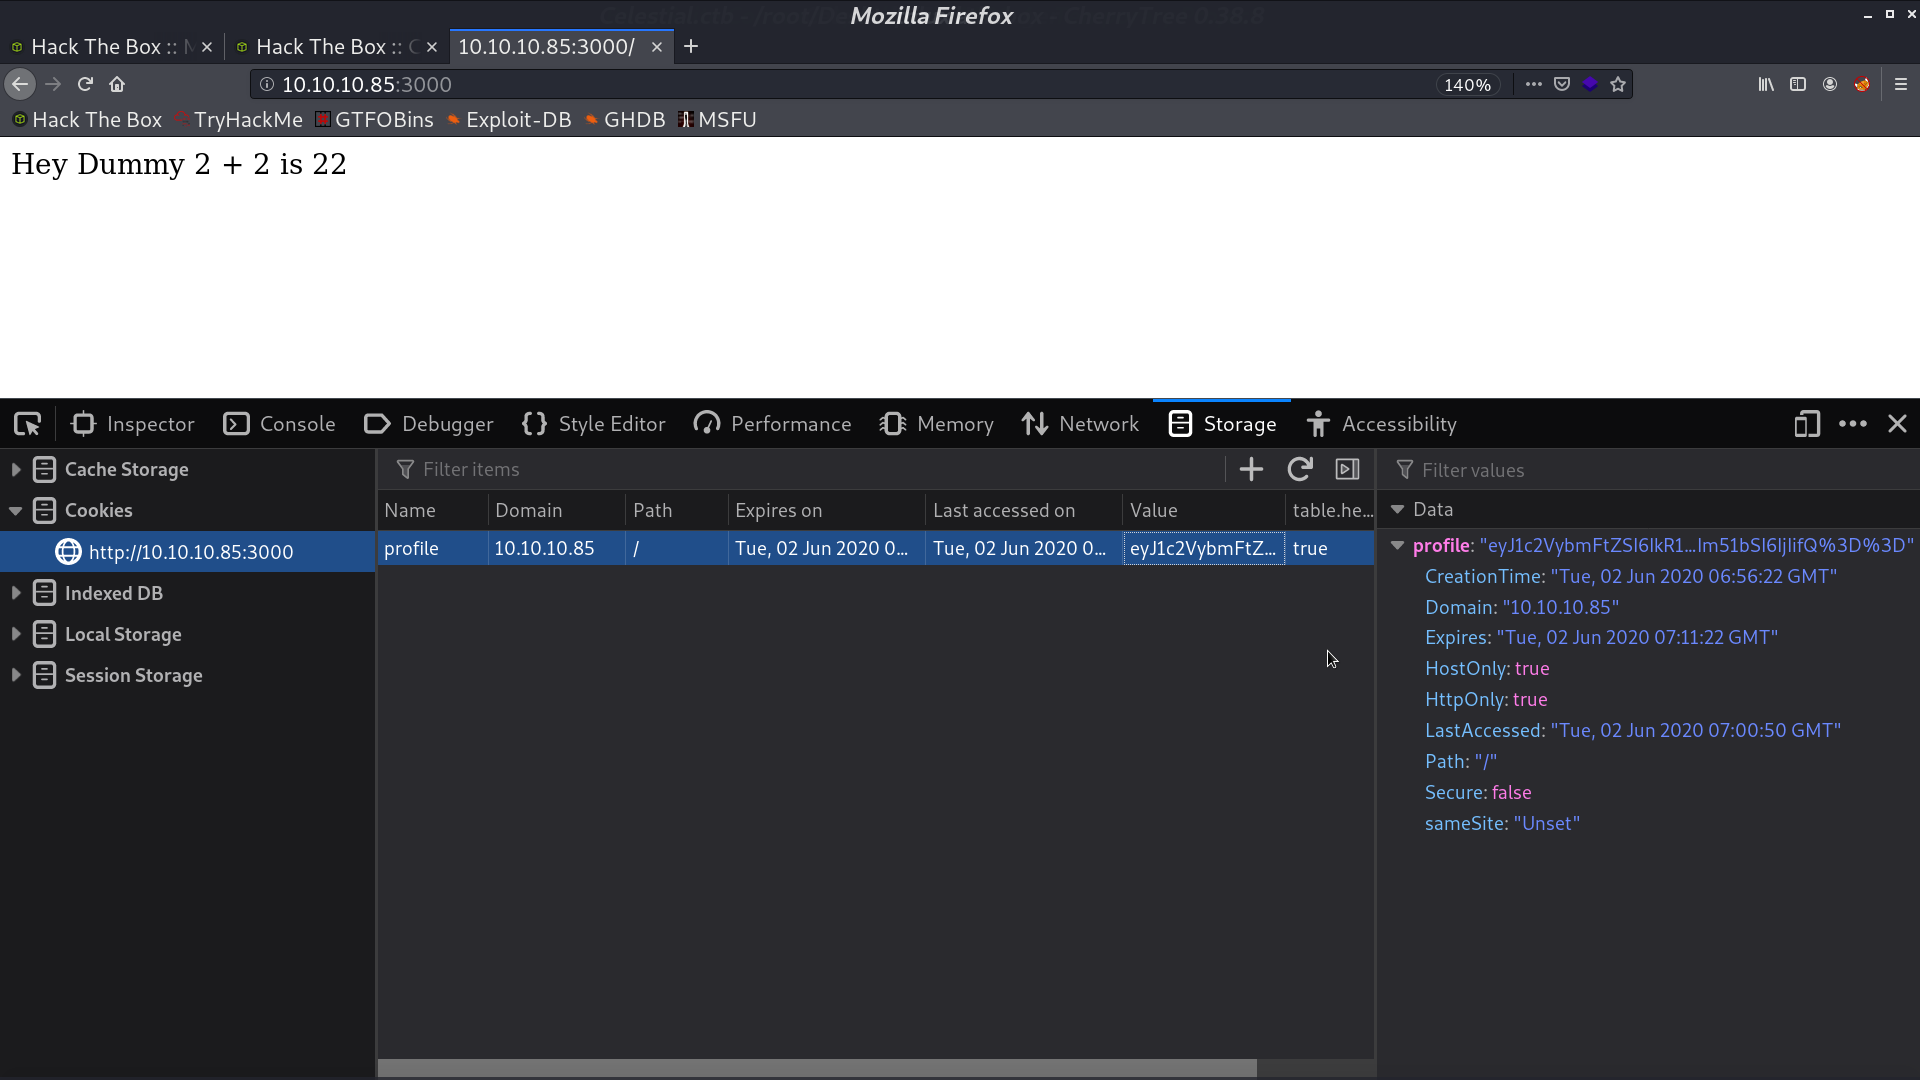
Task: Select http://10.10.10.85:3000 cookie host
Action: [187, 551]
